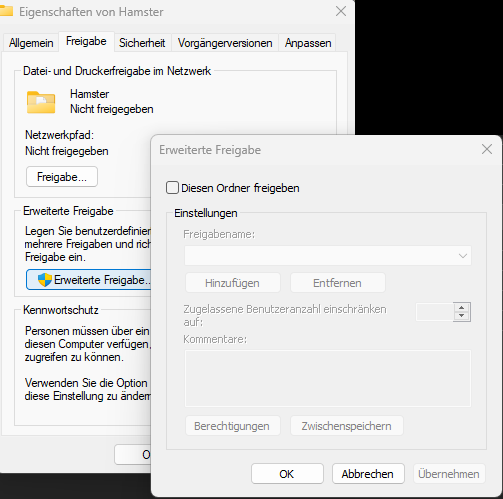Image resolution: width=503 pixels, height=499 pixels.
Task: Confirm with OK in Erweiterte Freigabe
Action: 287,474
